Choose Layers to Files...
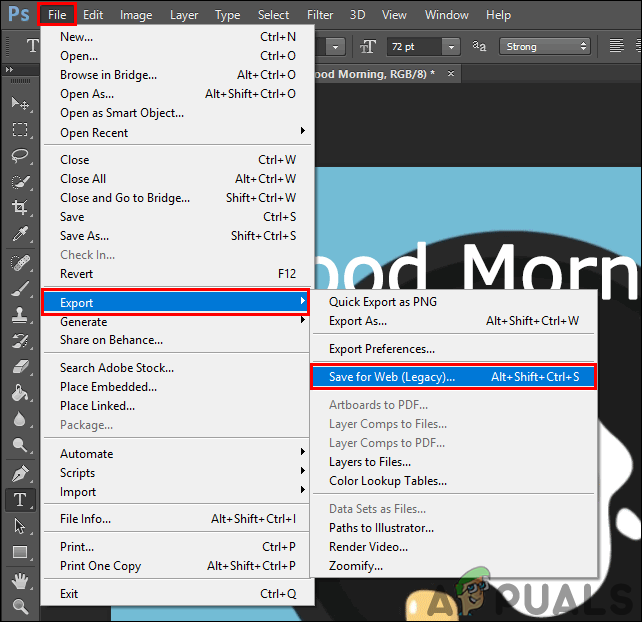 coord(454,462)
